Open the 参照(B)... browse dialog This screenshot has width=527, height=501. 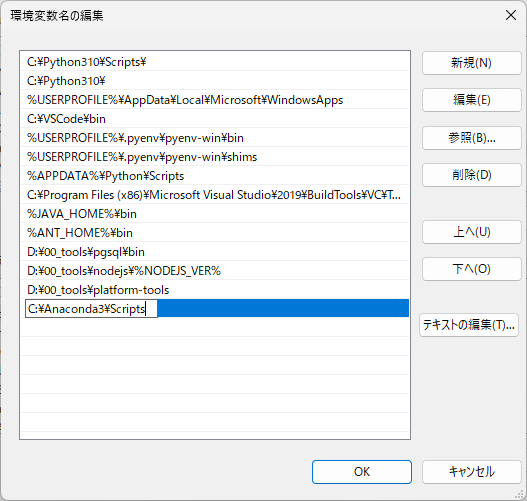click(472, 138)
